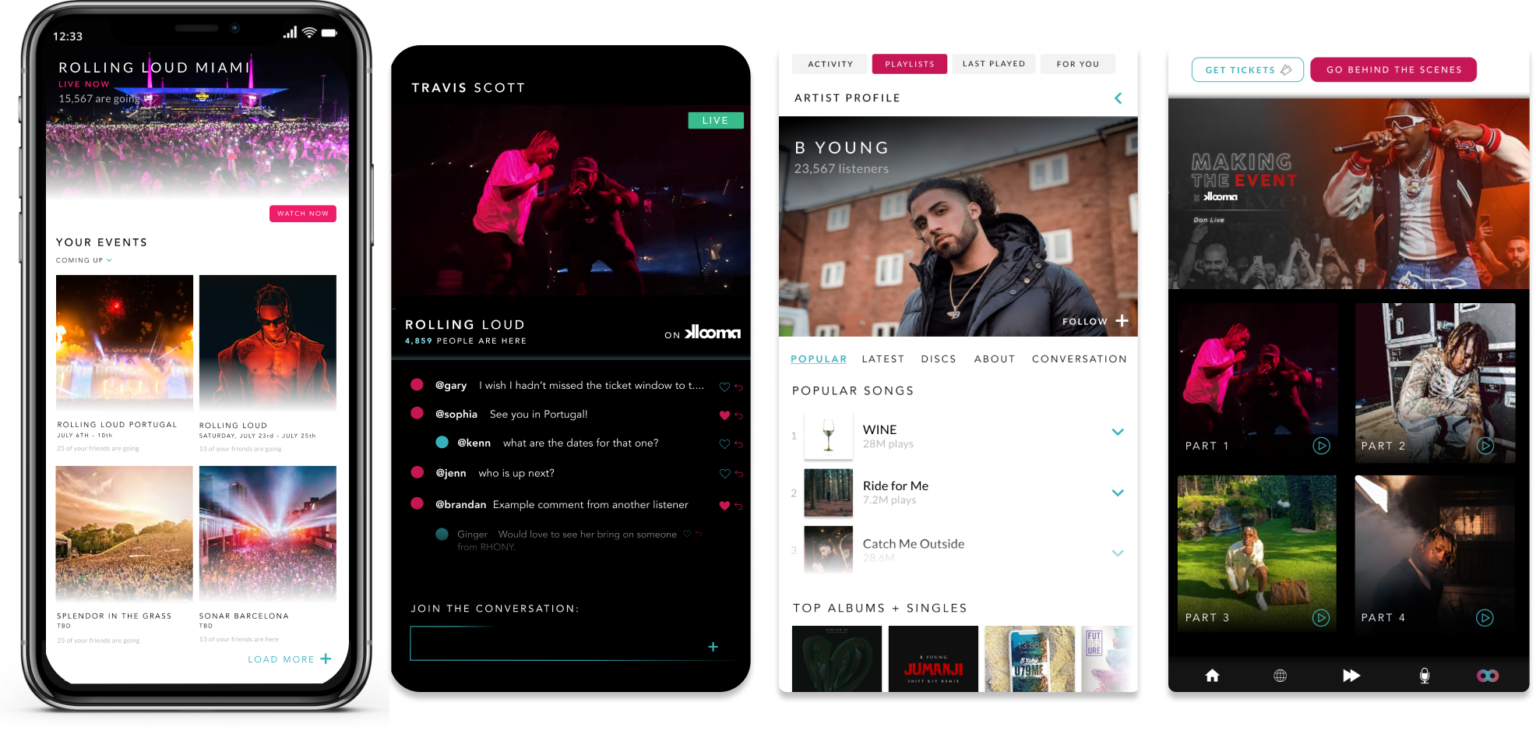Like @jenn's comment with heart icon
This screenshot has width=1536, height=738.
coord(724,474)
